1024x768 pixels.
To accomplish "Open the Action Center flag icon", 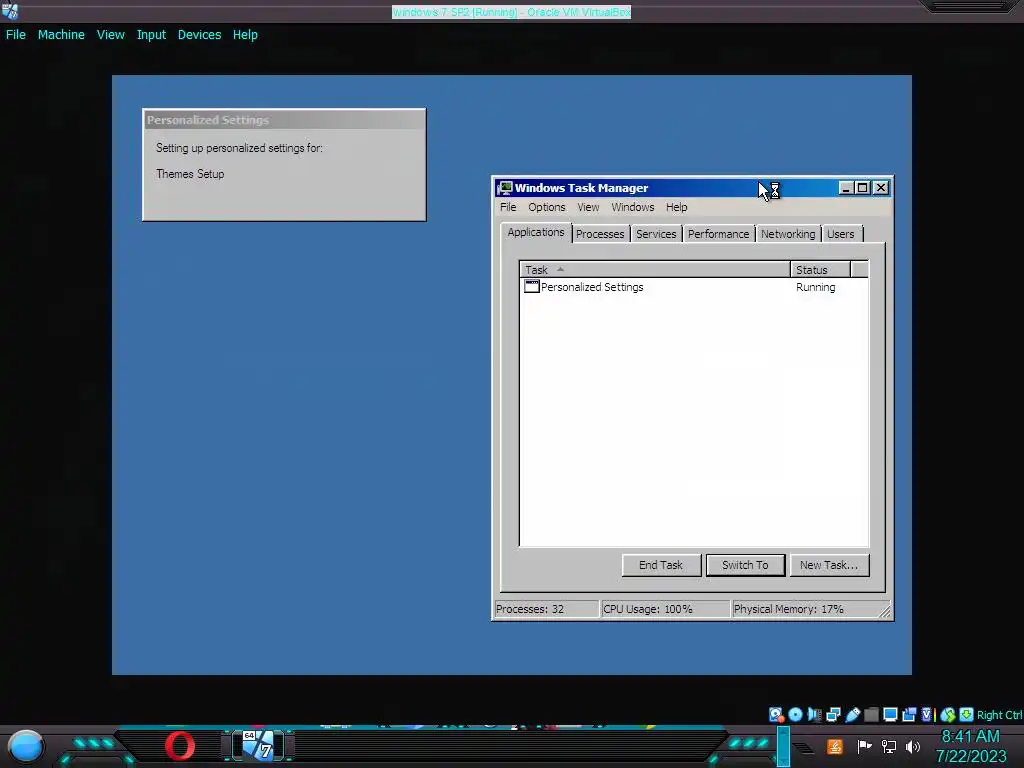I will coord(865,746).
